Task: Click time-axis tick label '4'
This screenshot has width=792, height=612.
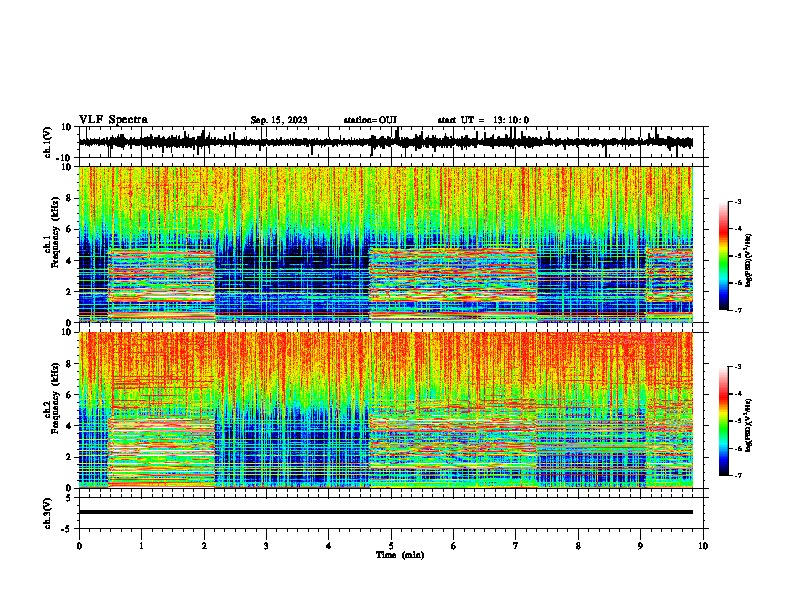Action: pyautogui.click(x=329, y=546)
